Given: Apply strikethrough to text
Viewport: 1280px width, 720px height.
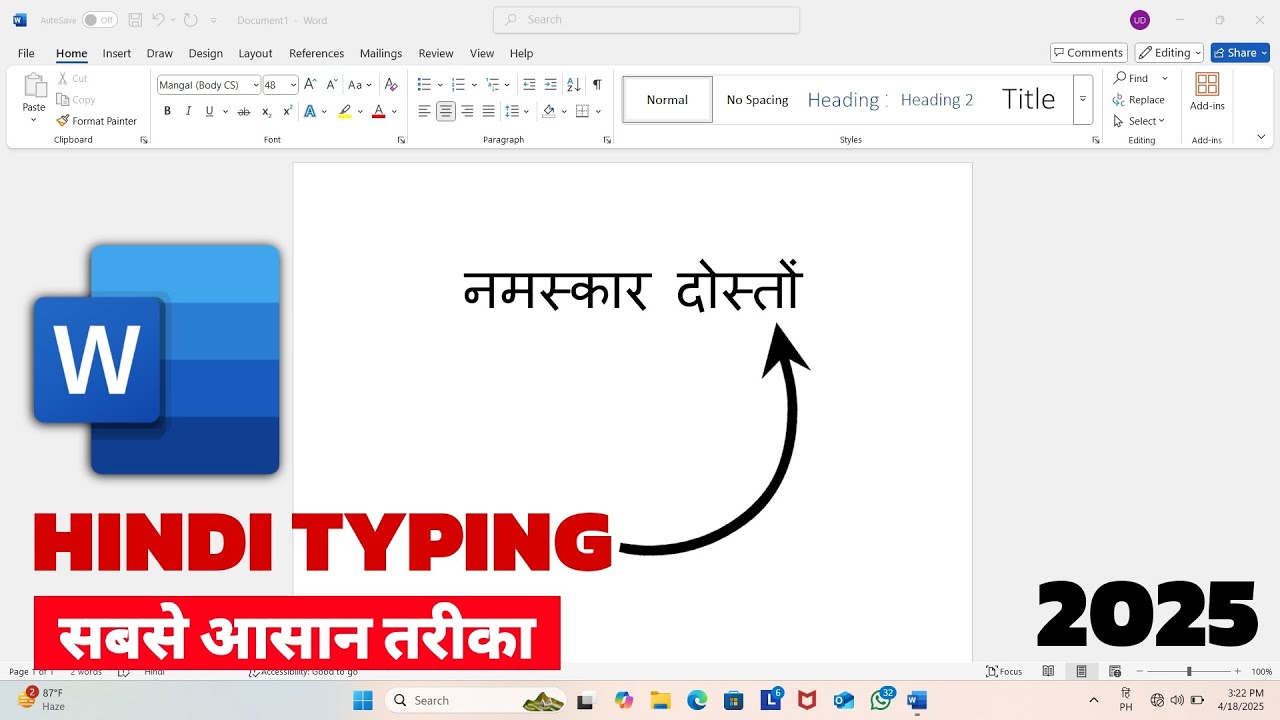Looking at the screenshot, I should (x=243, y=112).
